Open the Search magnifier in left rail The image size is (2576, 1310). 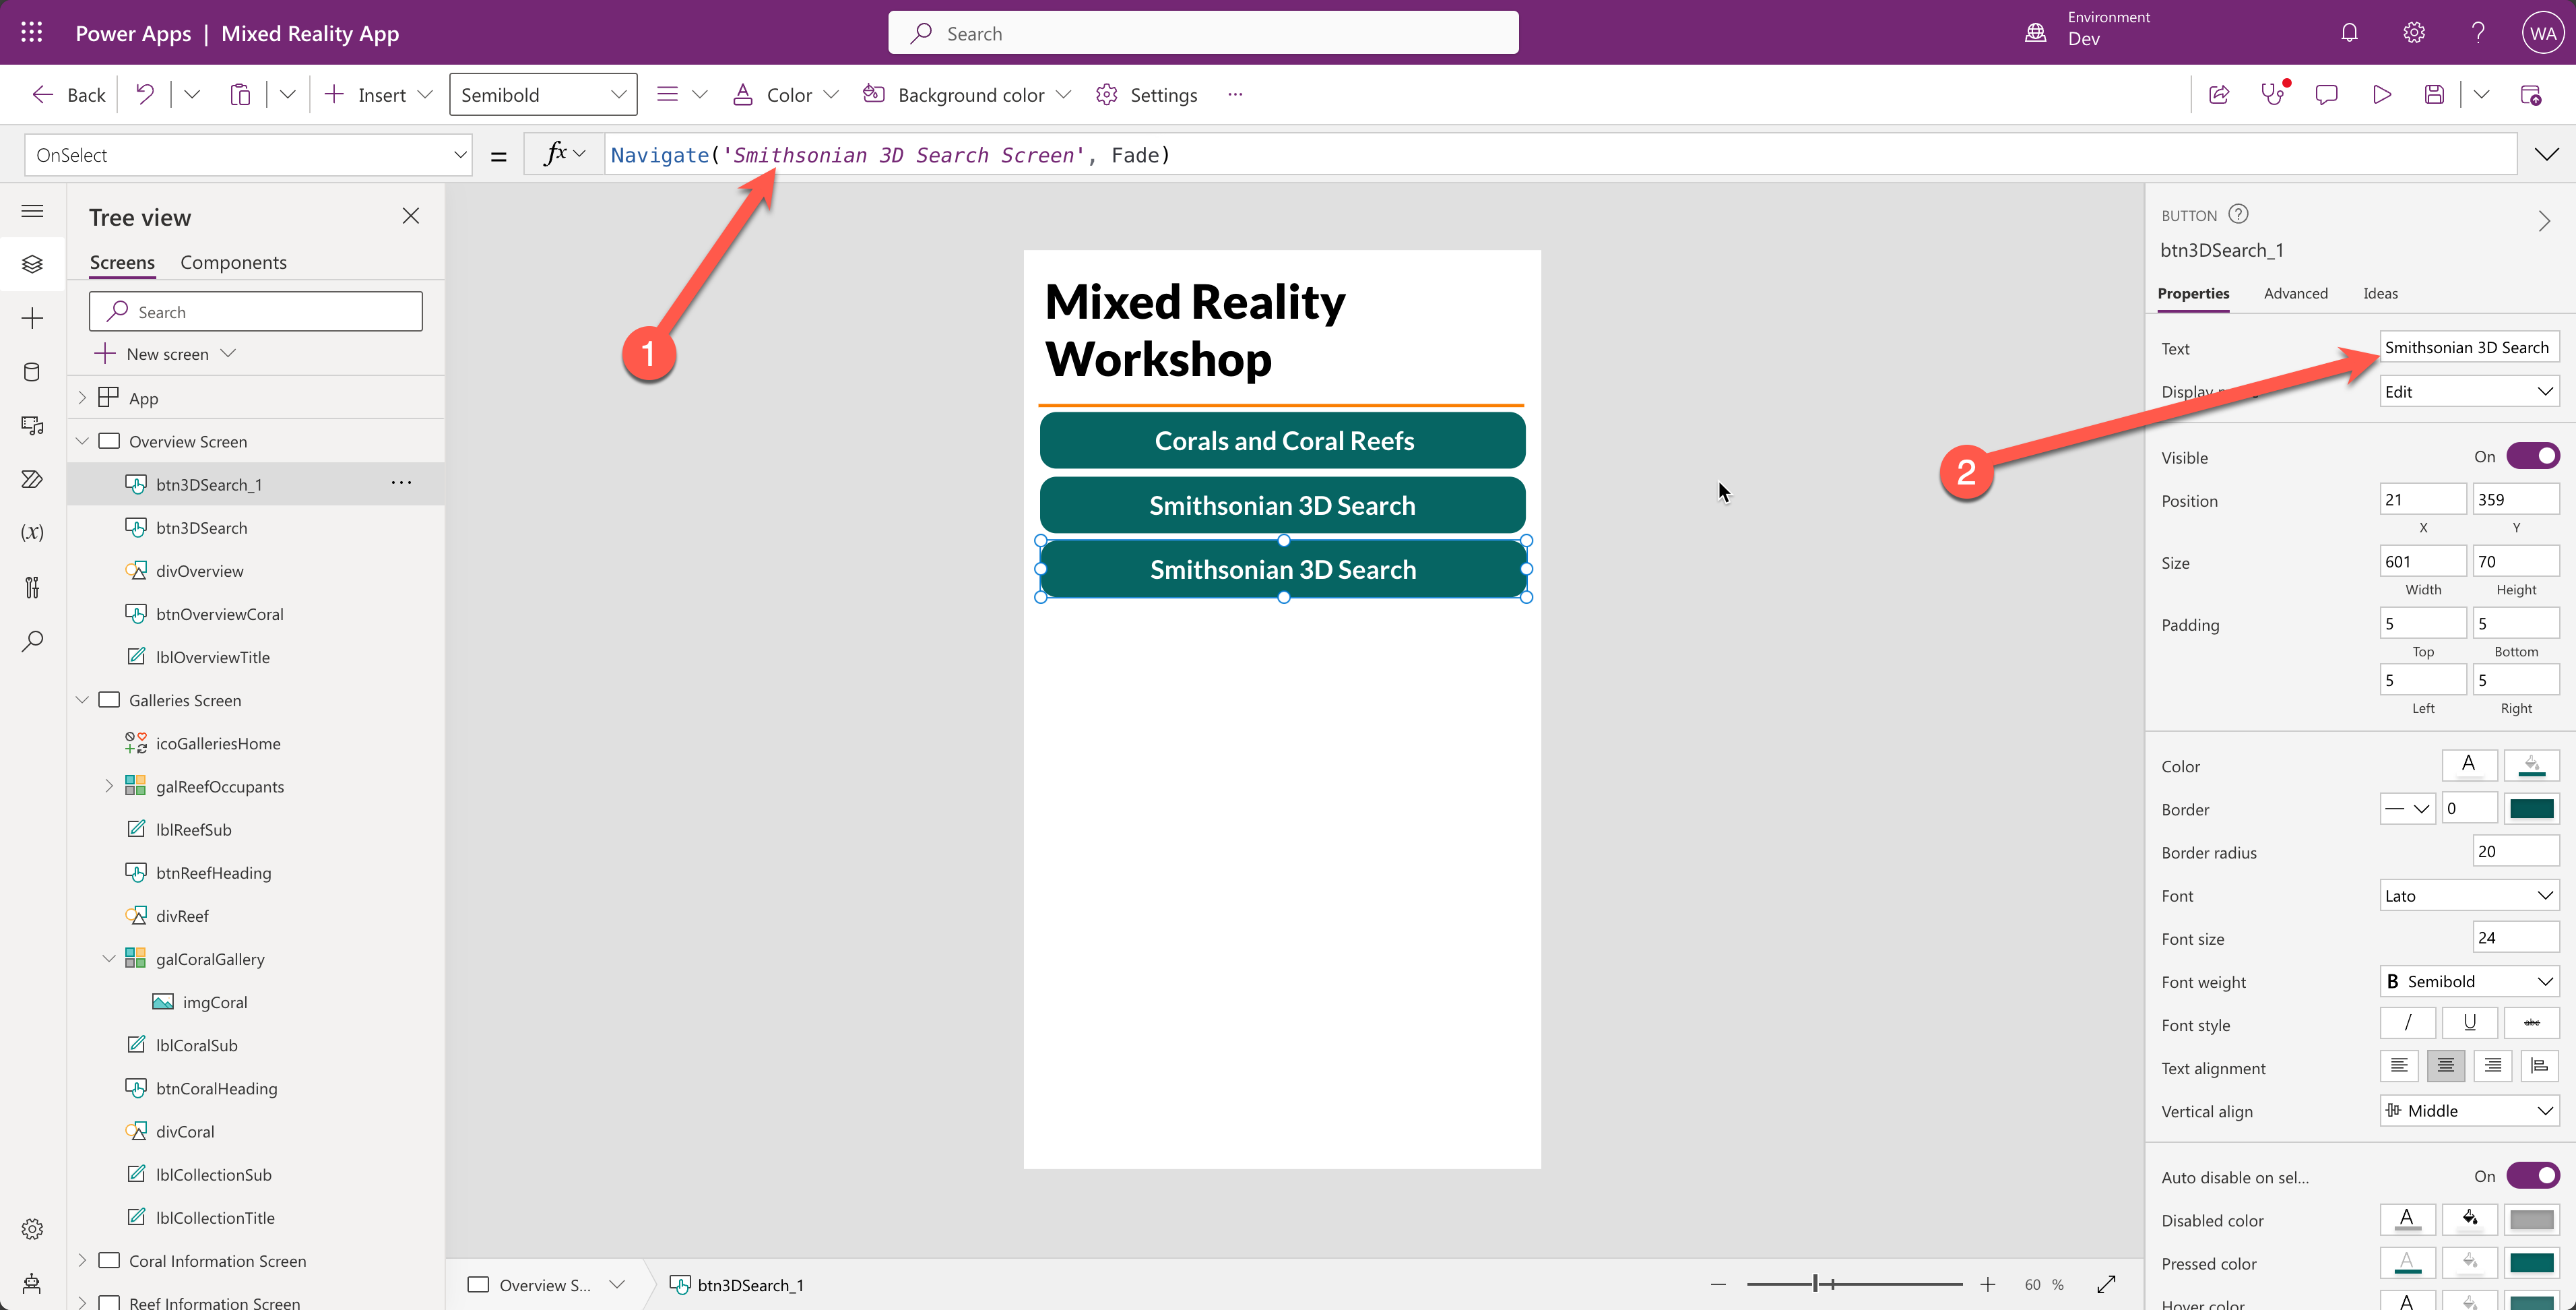(x=32, y=641)
